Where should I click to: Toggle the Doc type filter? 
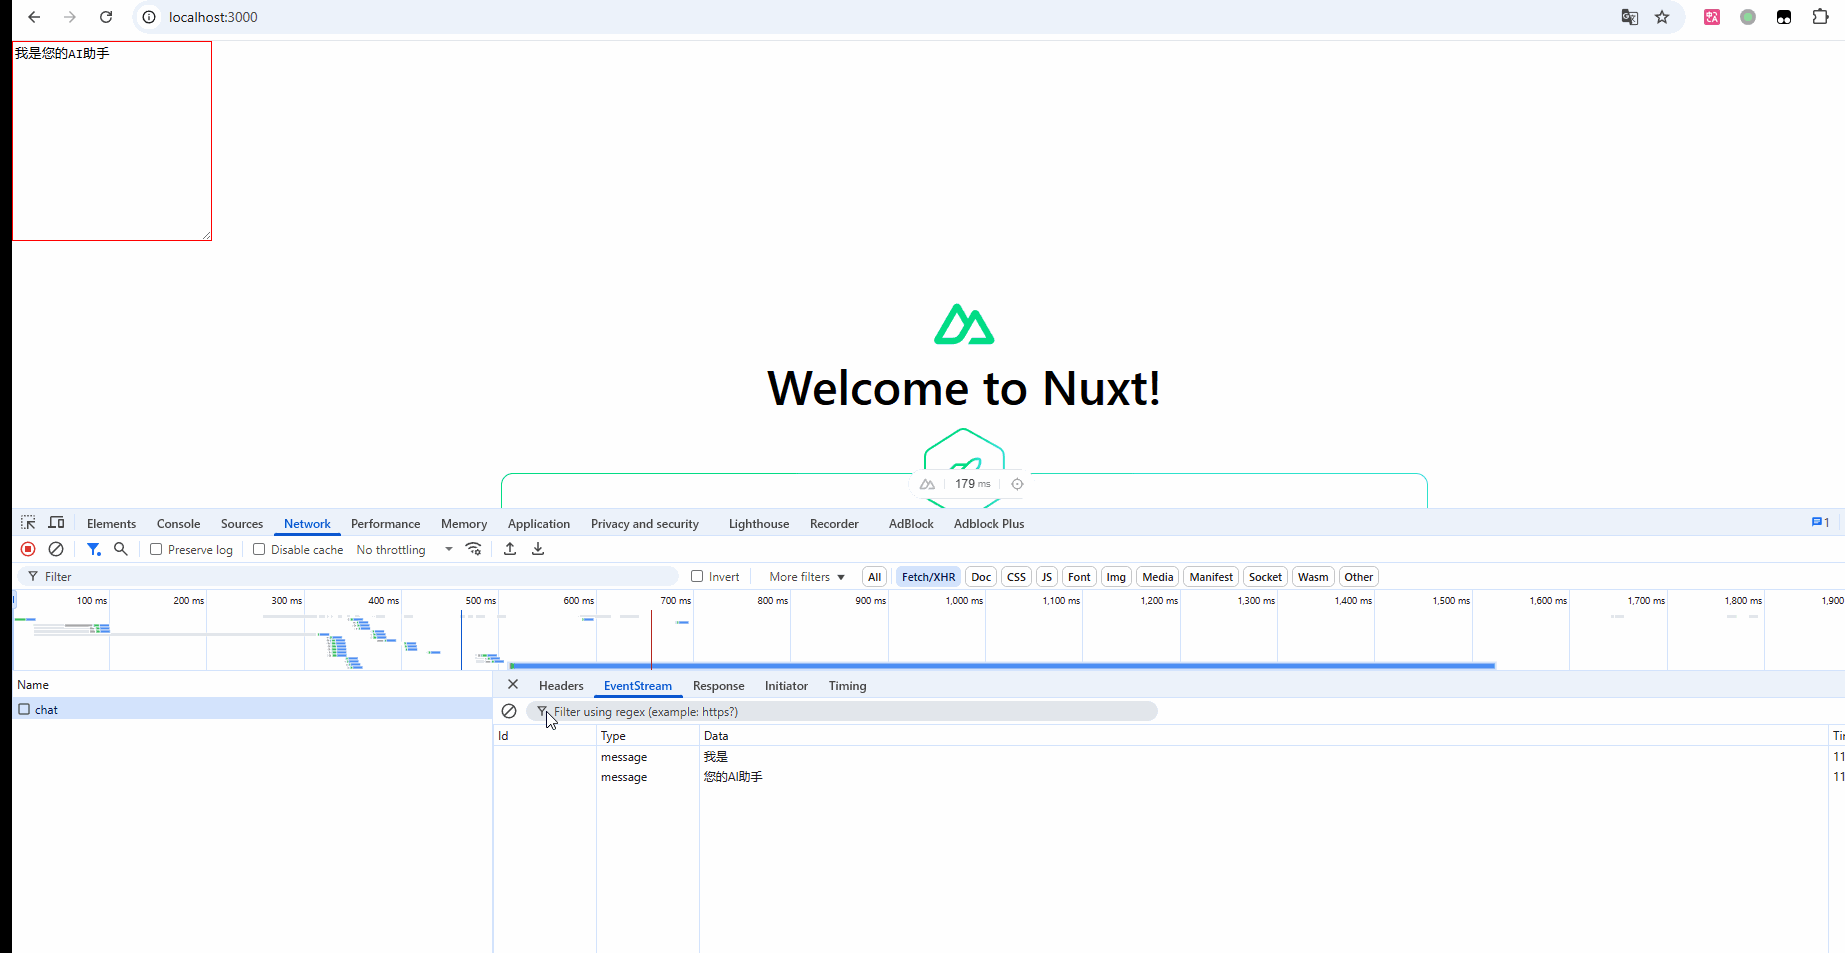[x=981, y=577]
